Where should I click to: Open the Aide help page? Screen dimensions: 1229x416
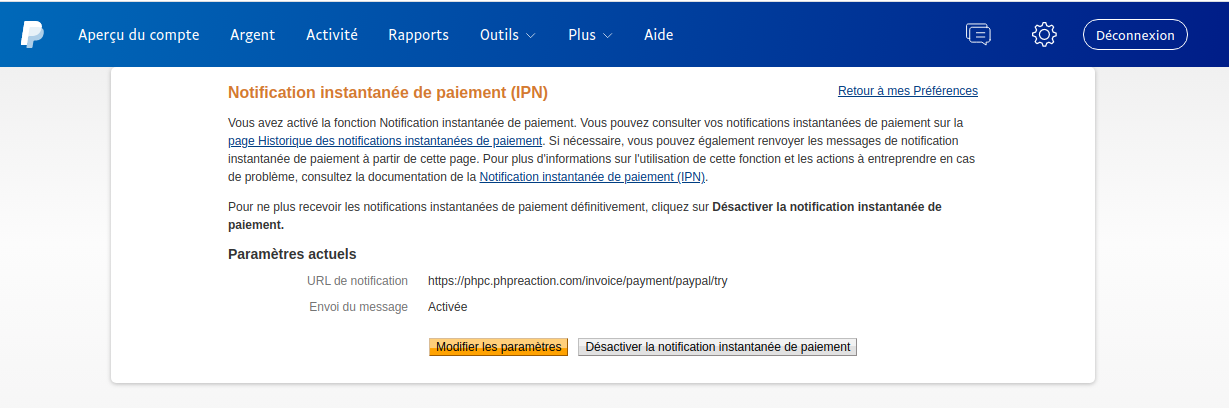(x=658, y=34)
